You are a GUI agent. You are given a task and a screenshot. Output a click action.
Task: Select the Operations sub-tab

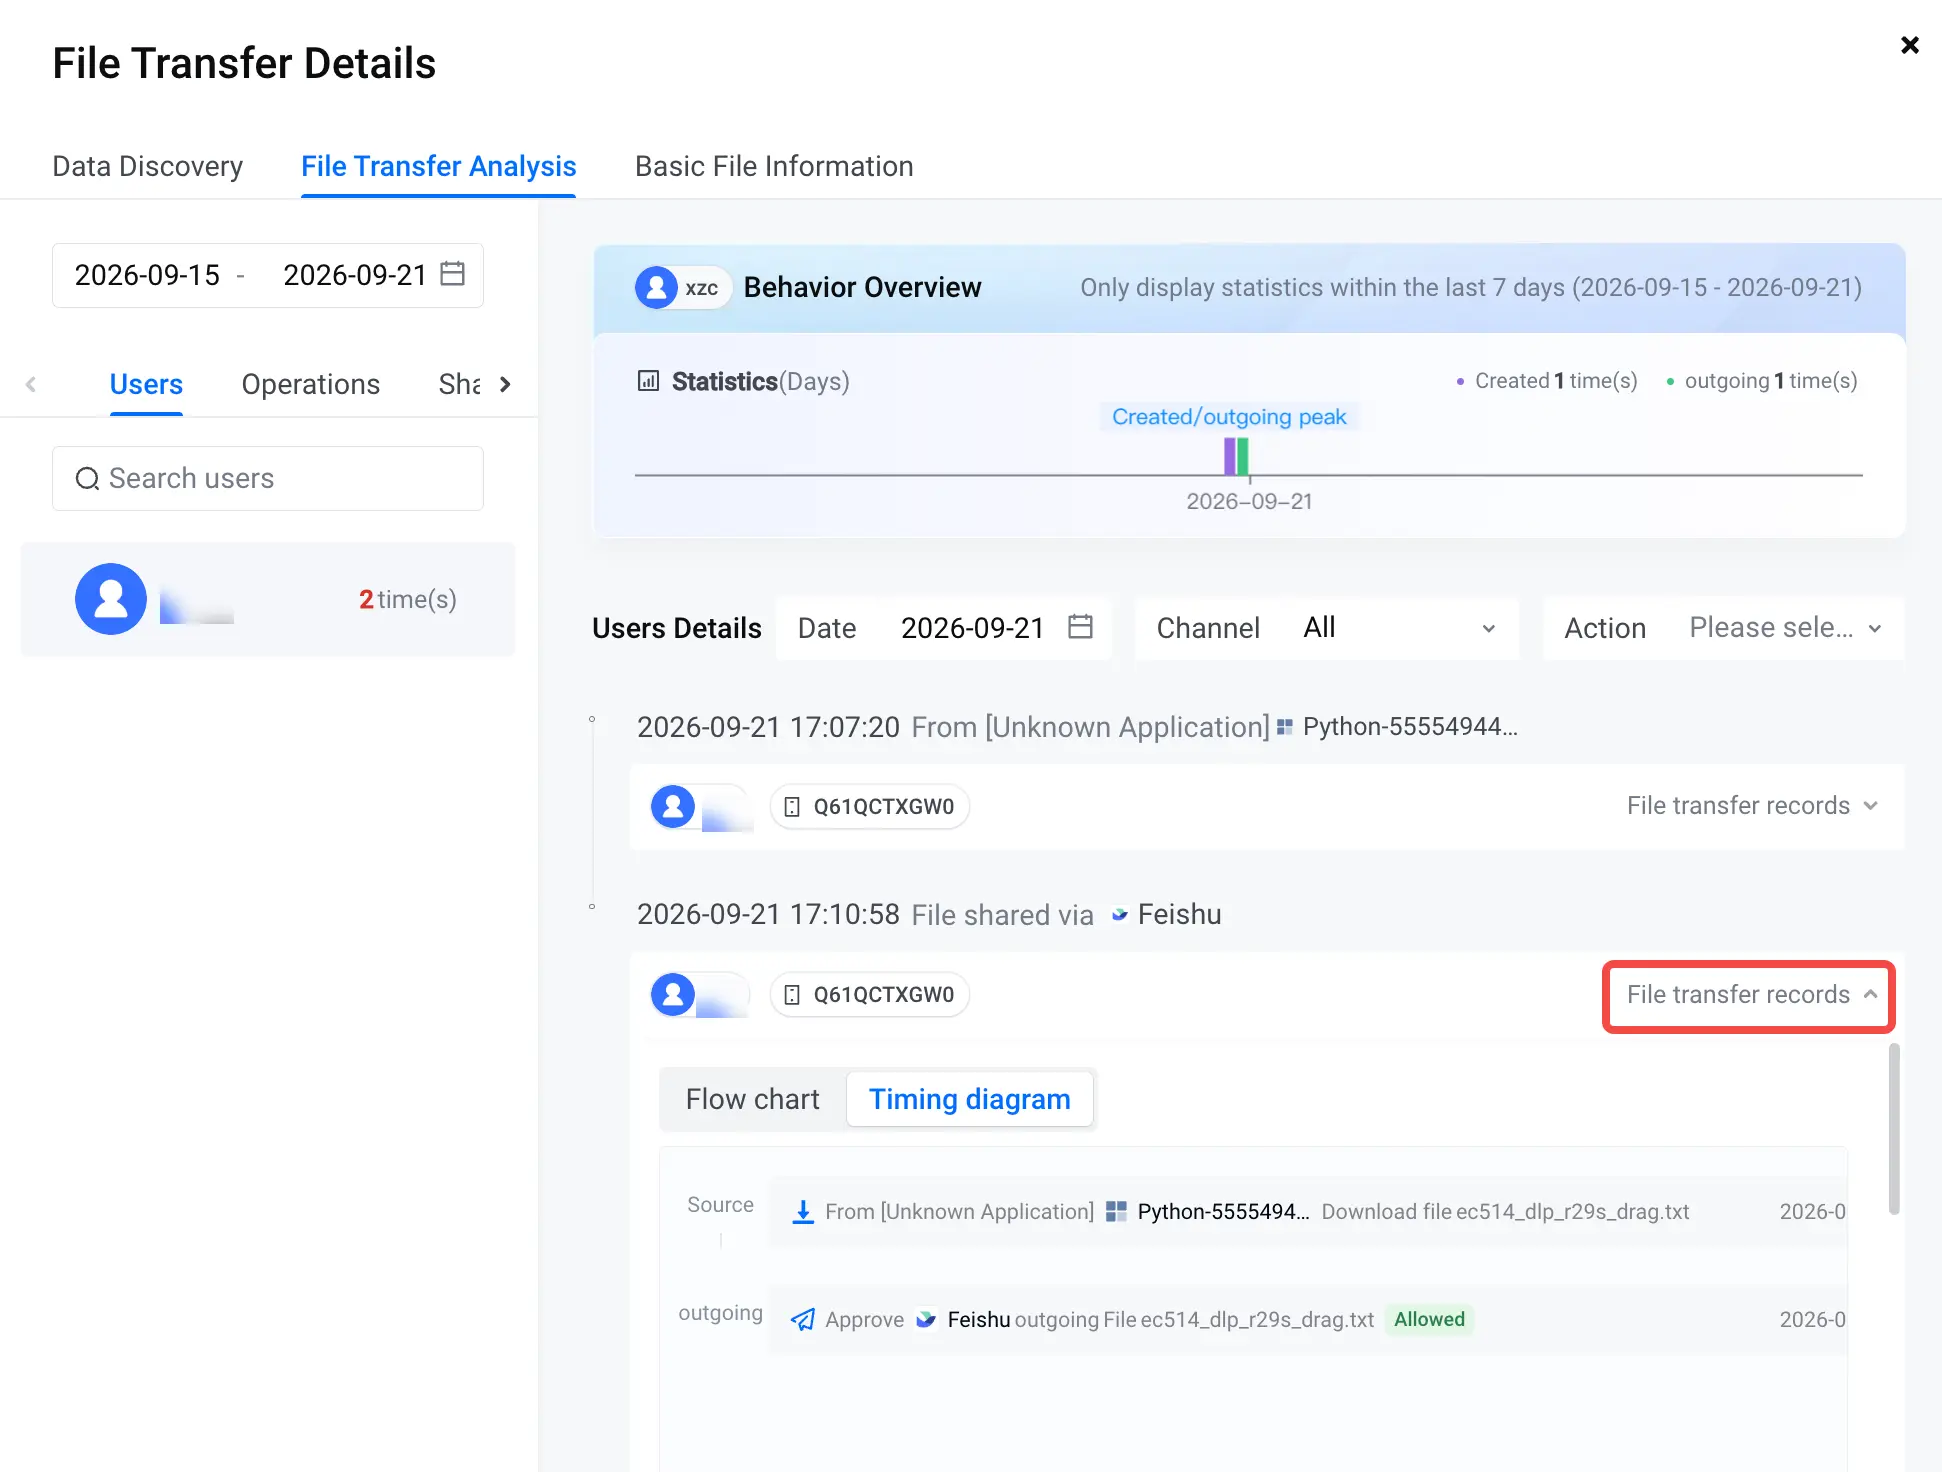(311, 384)
